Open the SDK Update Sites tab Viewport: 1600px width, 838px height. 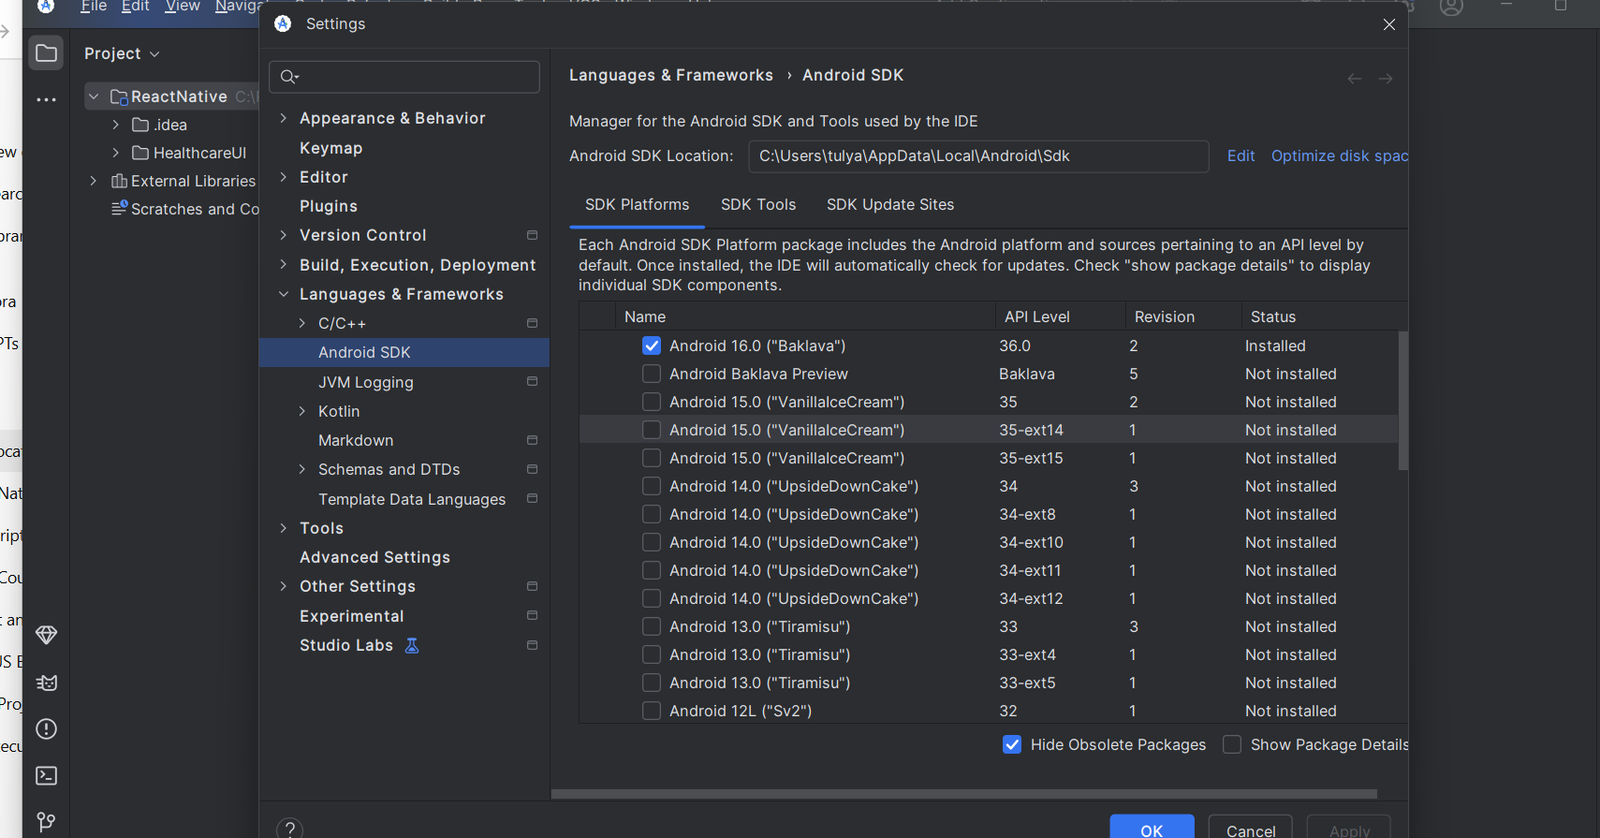(x=890, y=204)
